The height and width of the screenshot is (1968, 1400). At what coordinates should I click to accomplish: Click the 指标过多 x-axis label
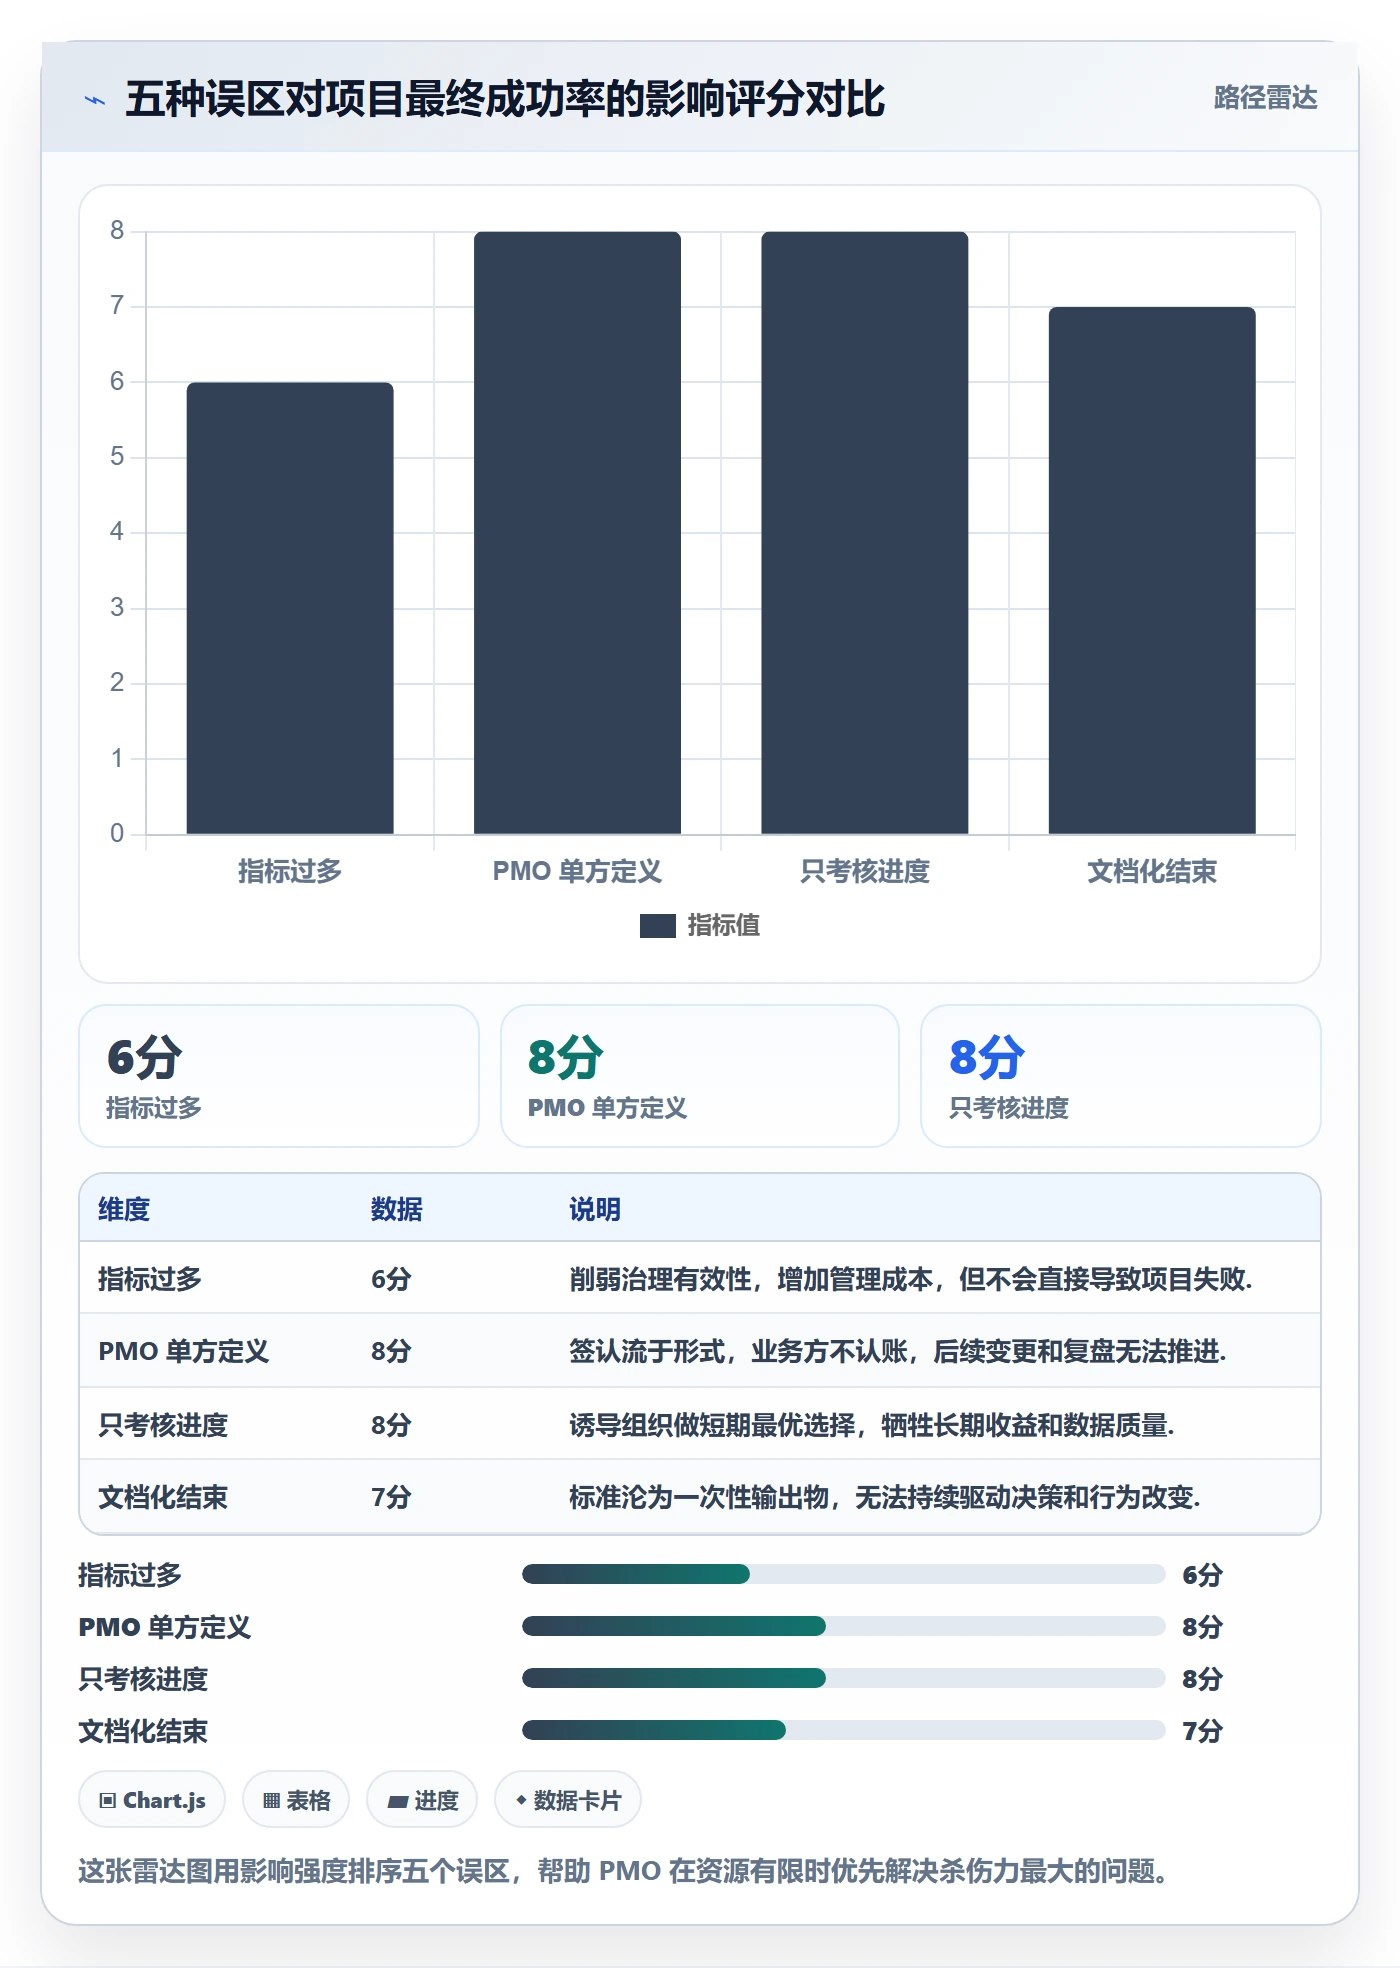[x=290, y=871]
